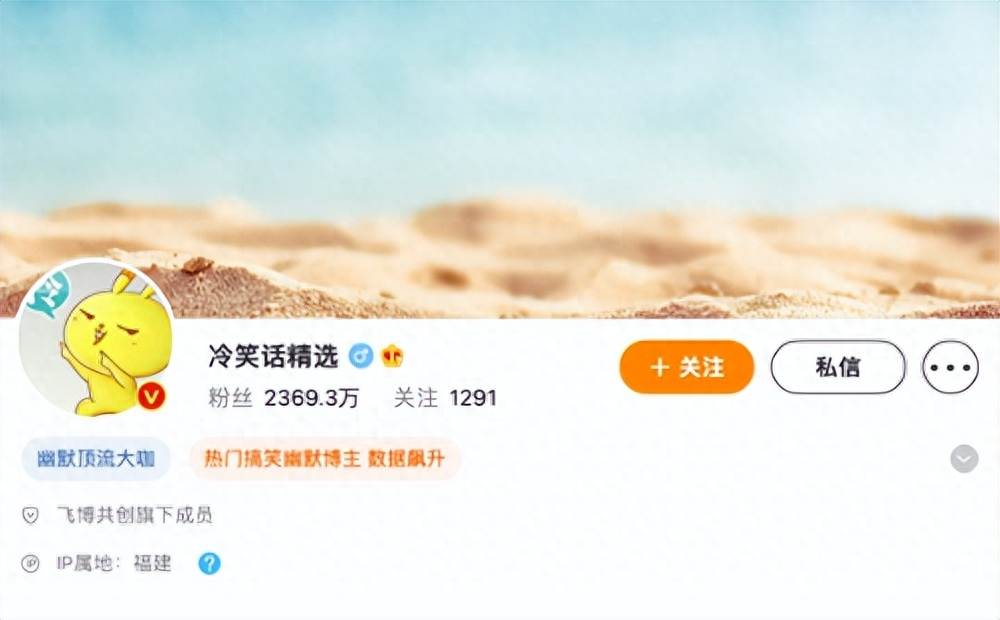Open private message via 私信 button
This screenshot has height=620, width=1000.
tap(838, 367)
